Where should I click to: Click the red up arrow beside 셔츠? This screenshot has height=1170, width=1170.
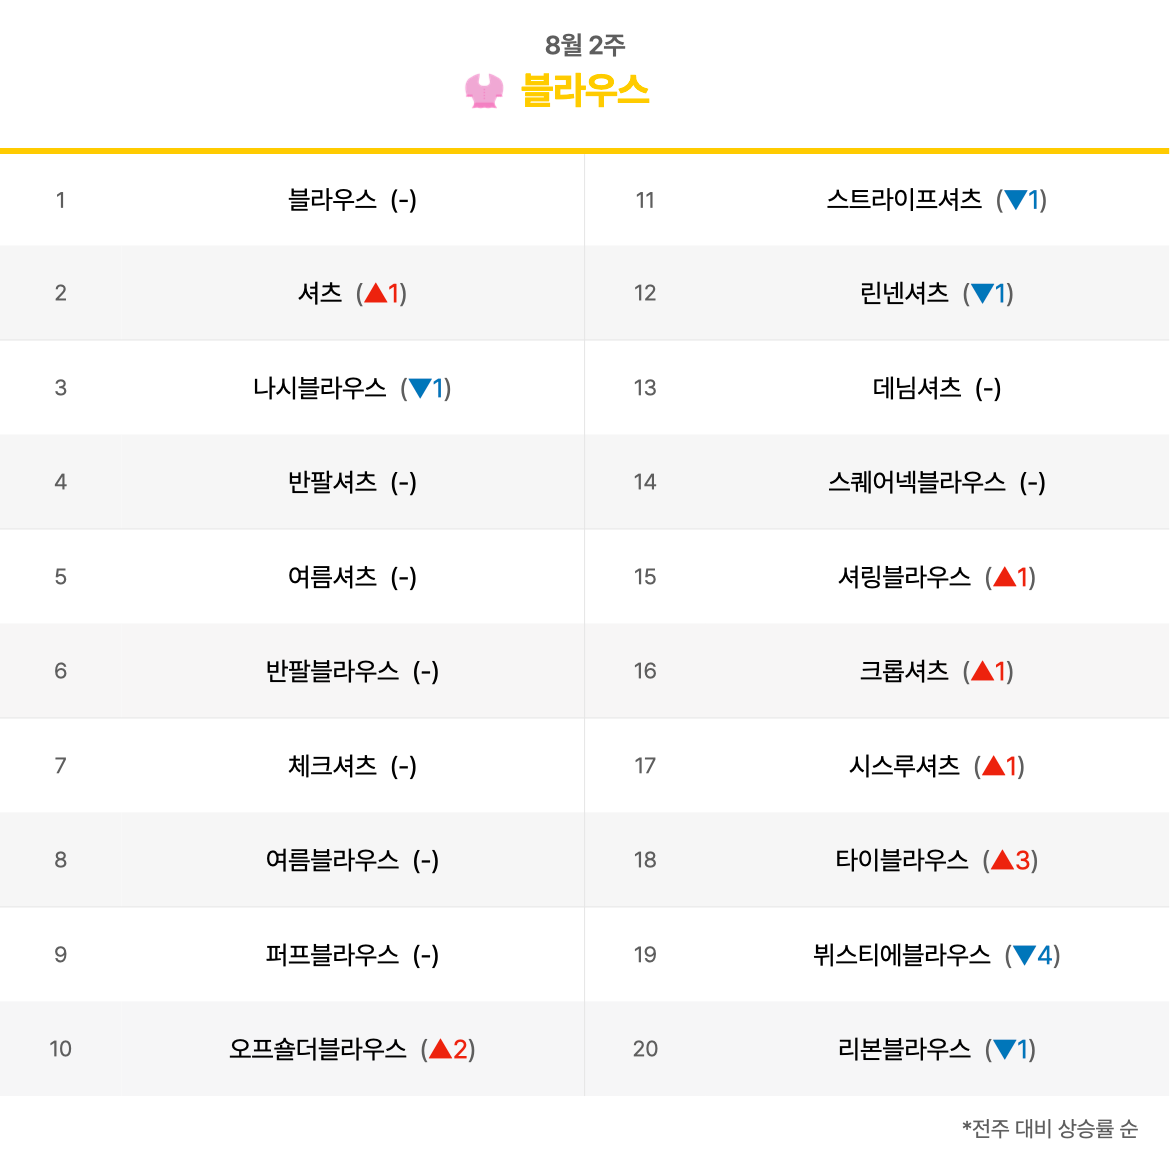[x=376, y=293]
